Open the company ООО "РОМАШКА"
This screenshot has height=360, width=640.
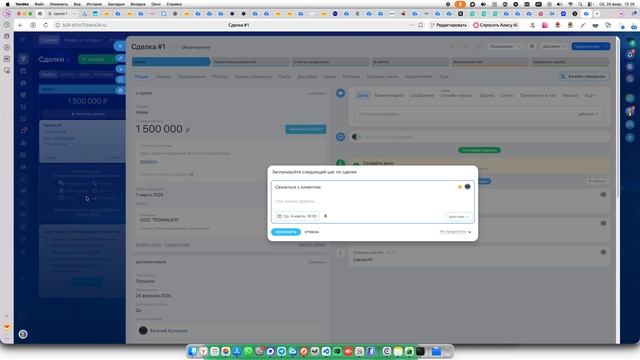(159, 220)
